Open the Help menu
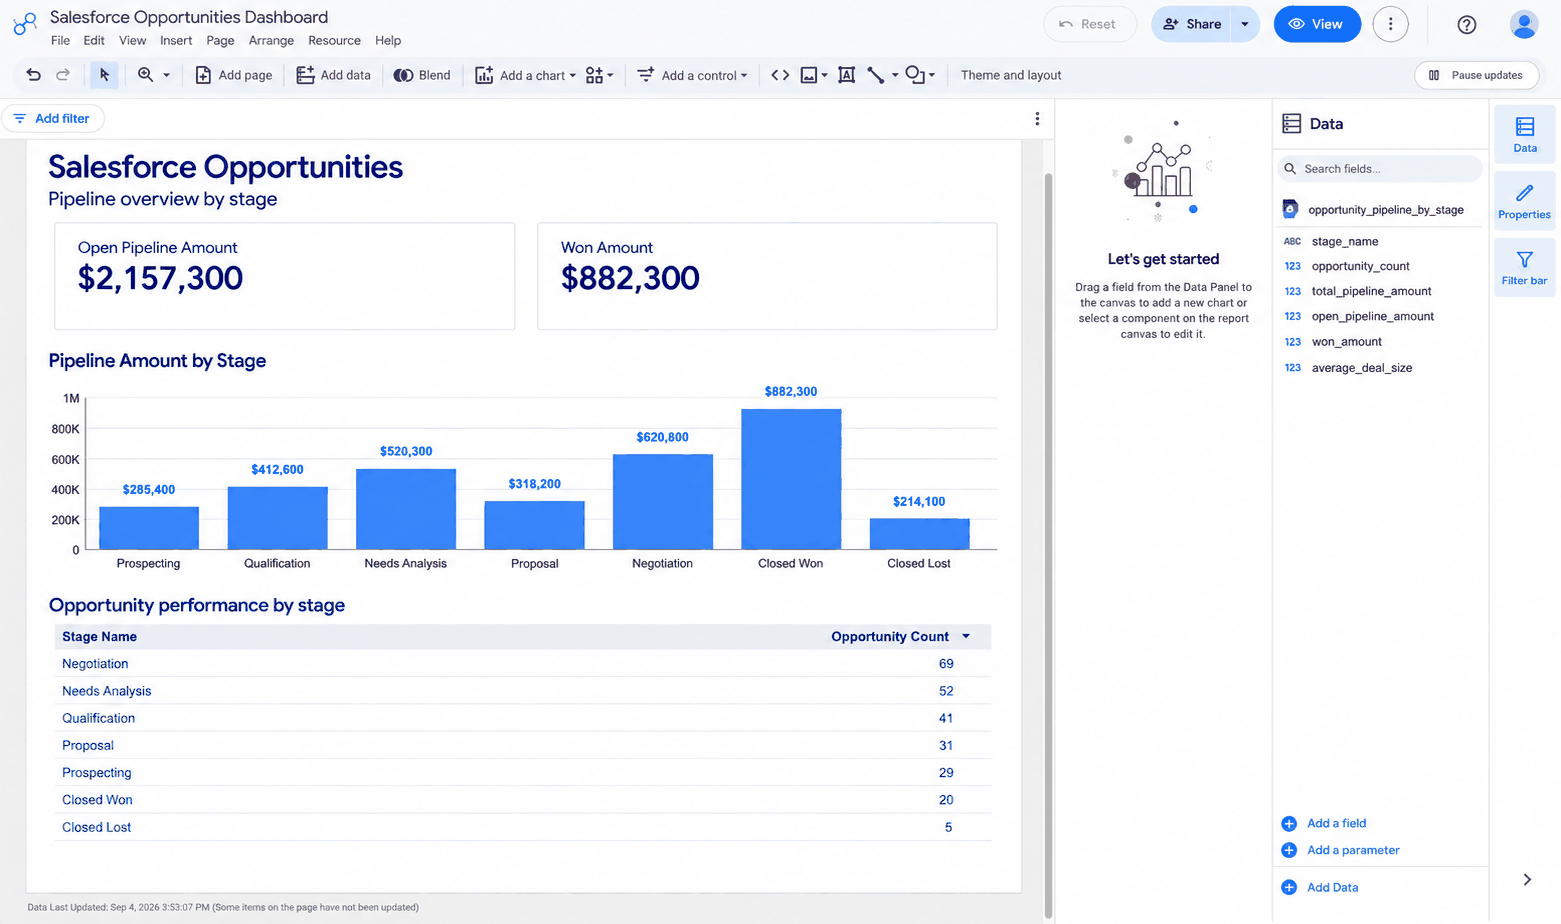1561x924 pixels. 388,41
